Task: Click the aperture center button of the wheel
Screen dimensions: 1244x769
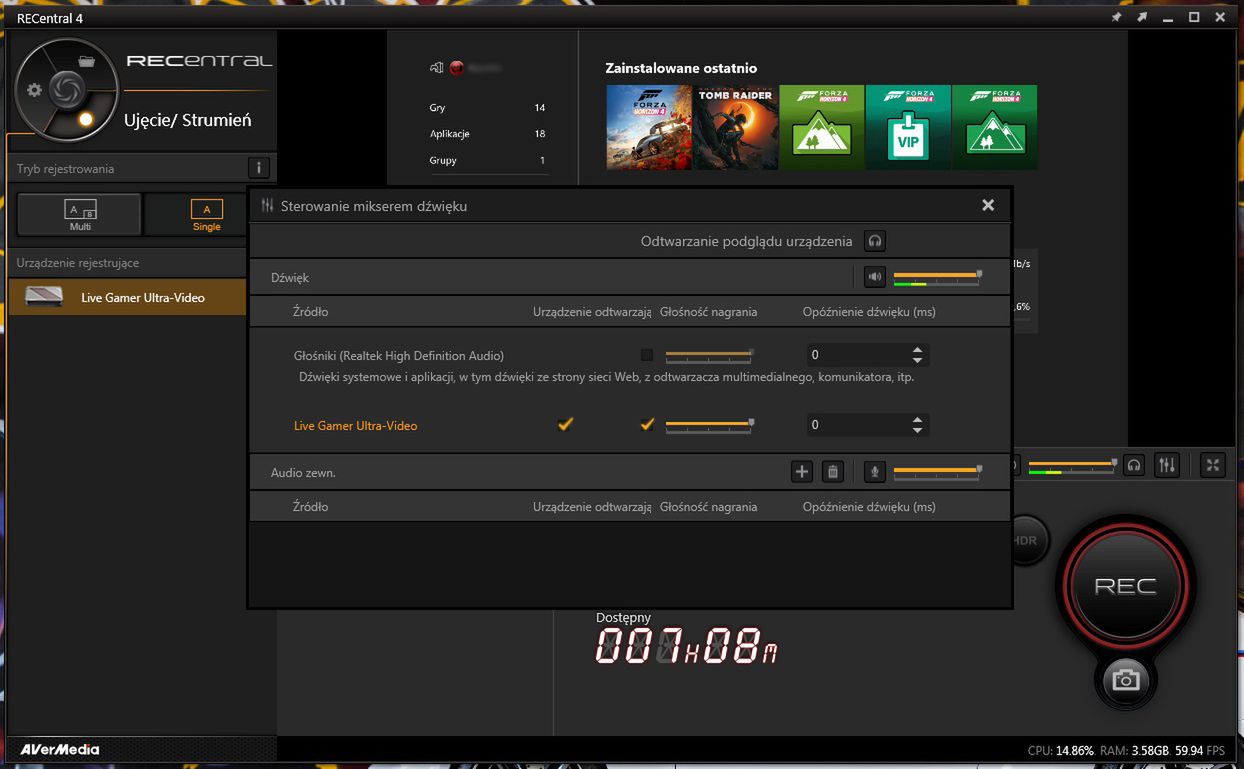Action: coord(66,89)
